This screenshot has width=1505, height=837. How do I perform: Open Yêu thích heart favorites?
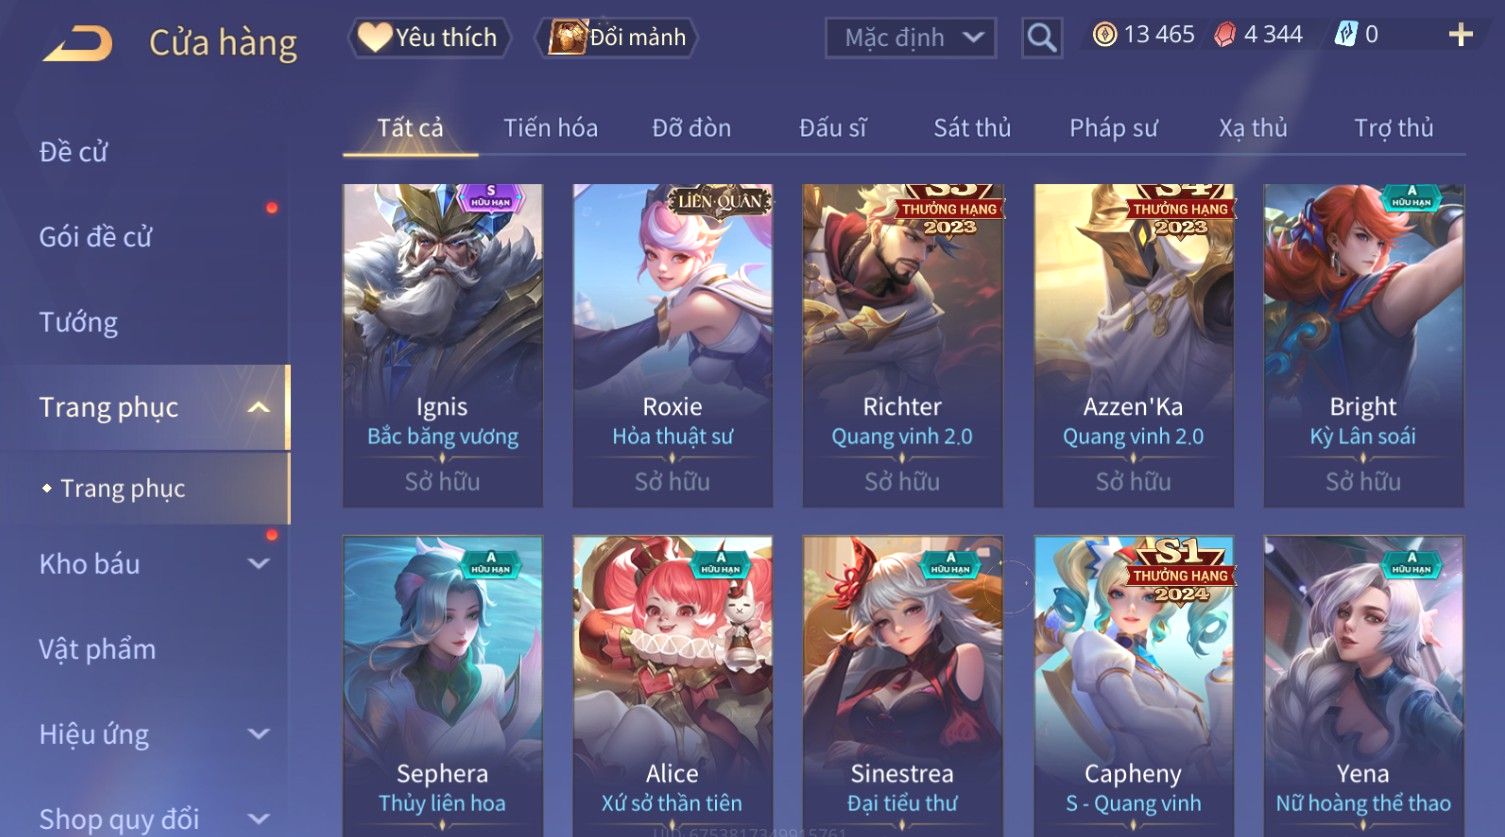(x=429, y=38)
